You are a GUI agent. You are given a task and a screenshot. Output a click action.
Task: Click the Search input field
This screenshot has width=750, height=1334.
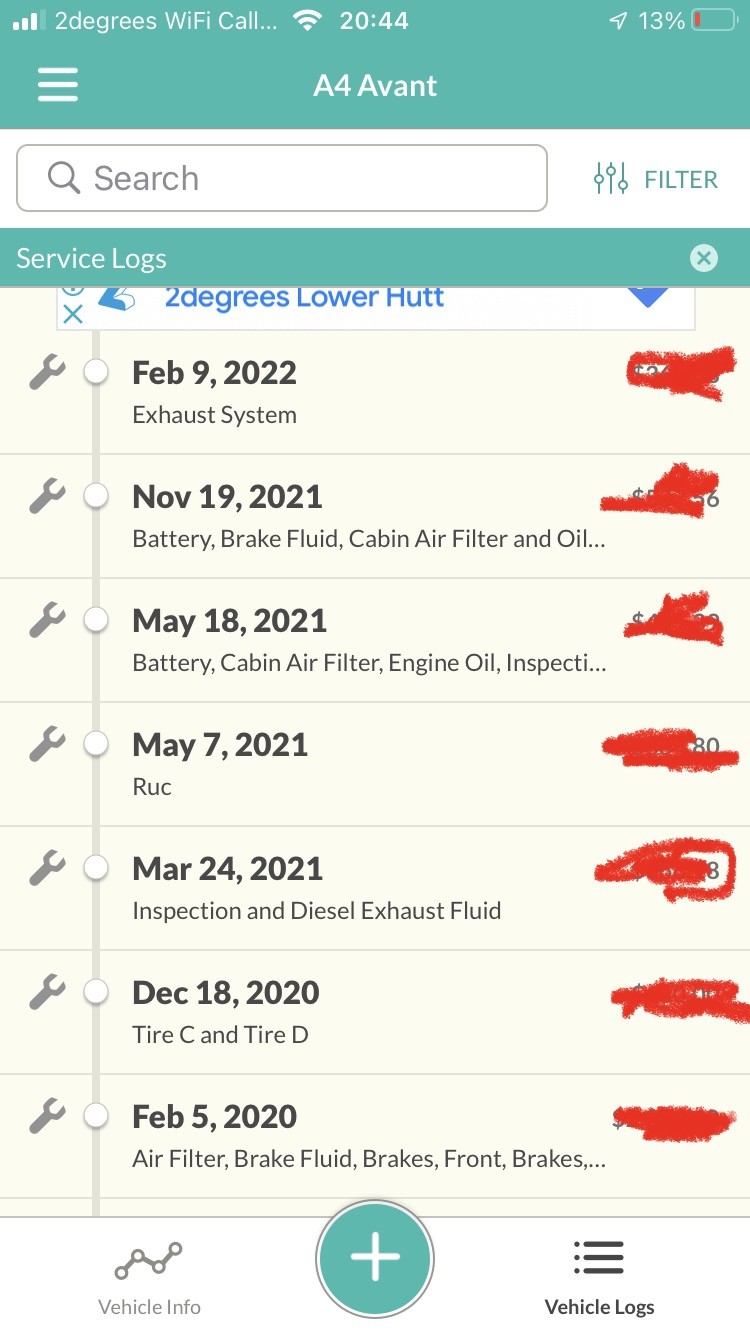point(282,179)
